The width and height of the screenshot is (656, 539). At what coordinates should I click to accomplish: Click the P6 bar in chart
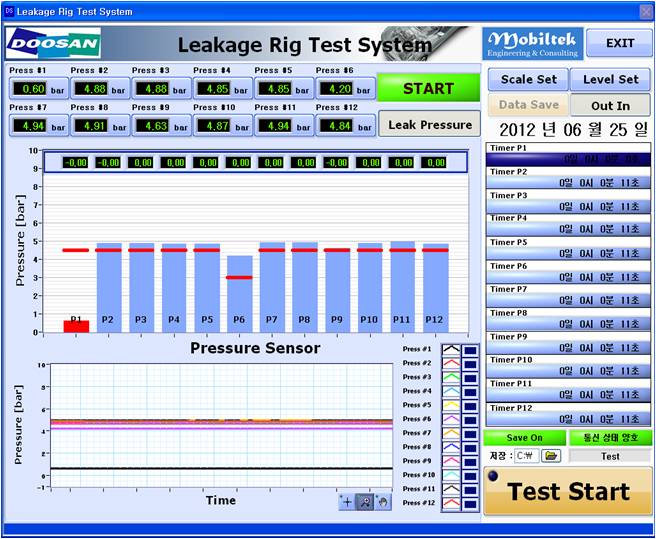click(x=239, y=294)
